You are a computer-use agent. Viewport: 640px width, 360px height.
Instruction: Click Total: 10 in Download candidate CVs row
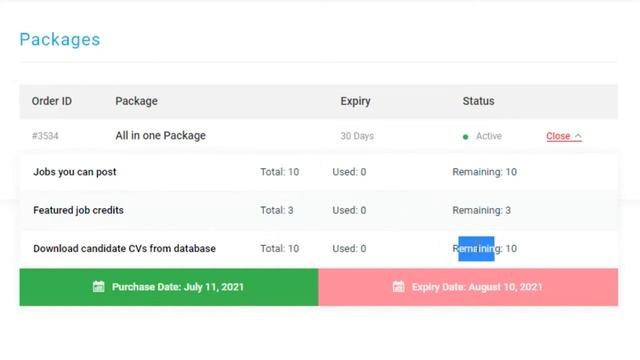click(280, 249)
